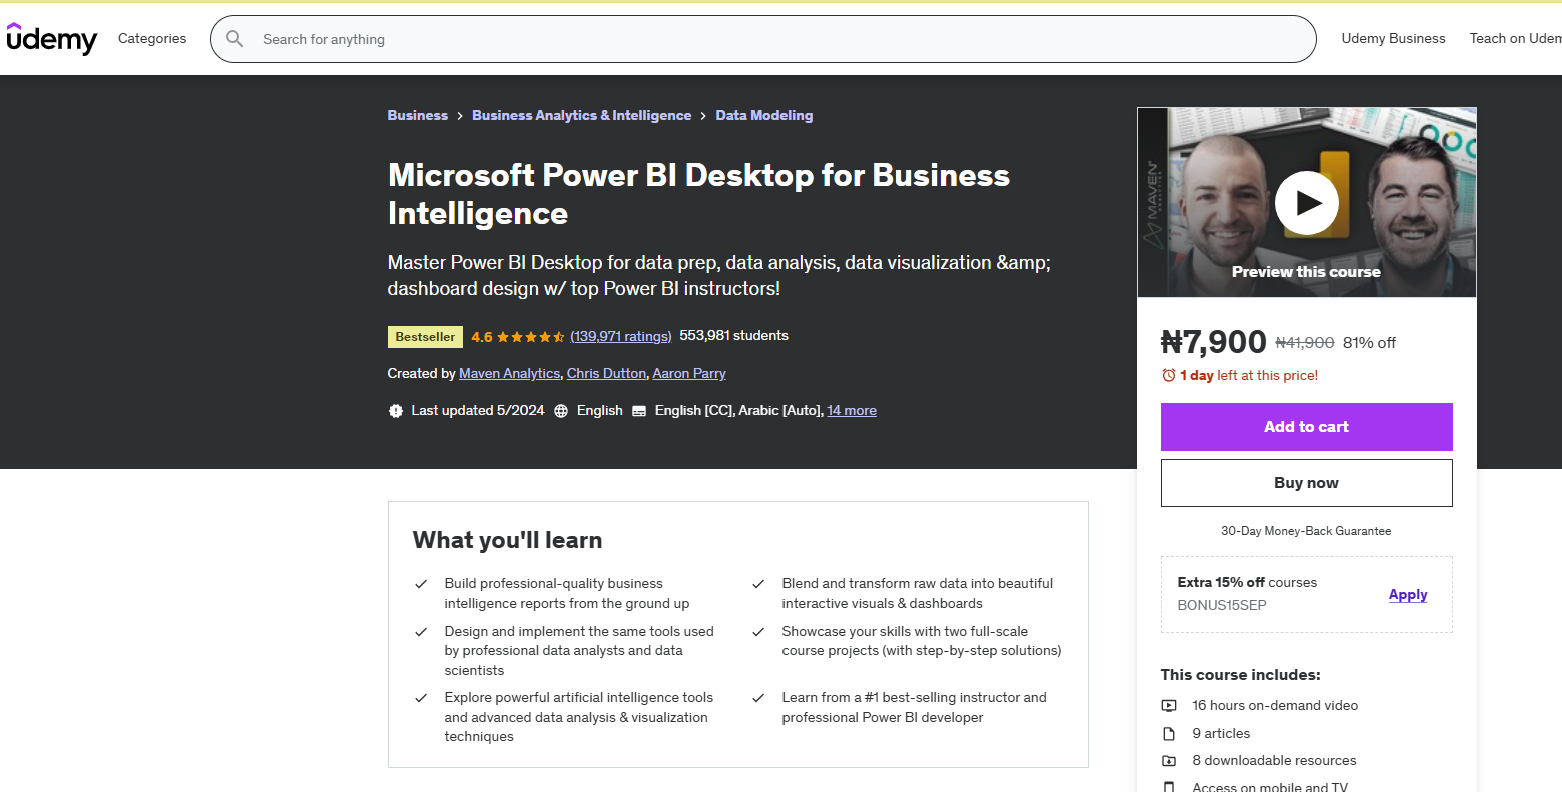The image size is (1562, 792).
Task: Click the articles icon next to 9 articles
Action: [1170, 733]
